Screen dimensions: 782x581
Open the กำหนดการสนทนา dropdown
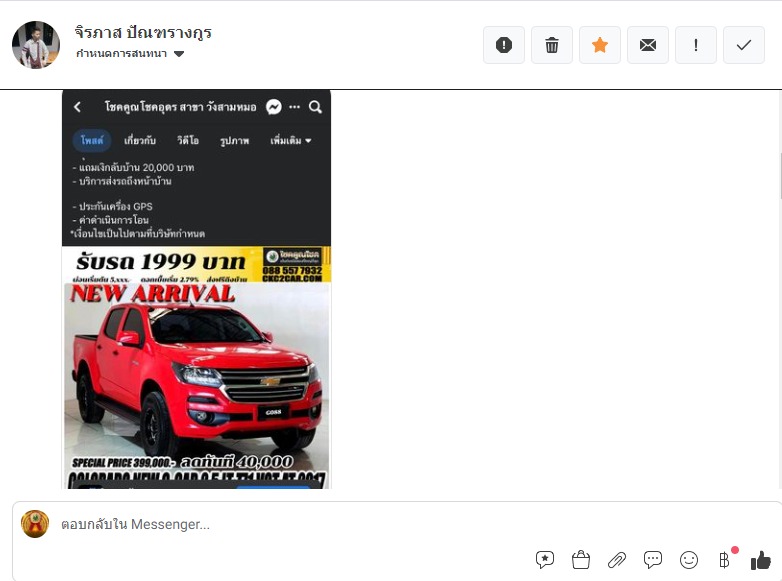130,53
